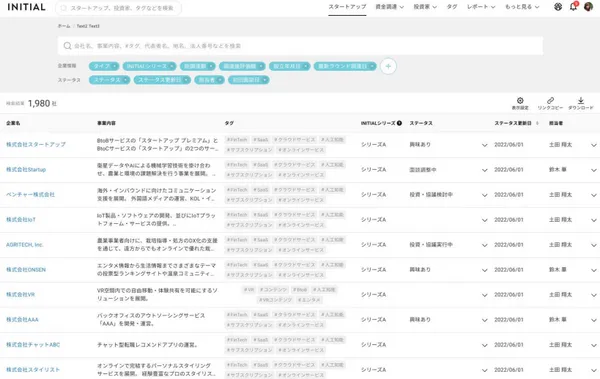Expand status dropdown for ベンチャー株式会社 row
Screen dimensions: 600x379
484,195
